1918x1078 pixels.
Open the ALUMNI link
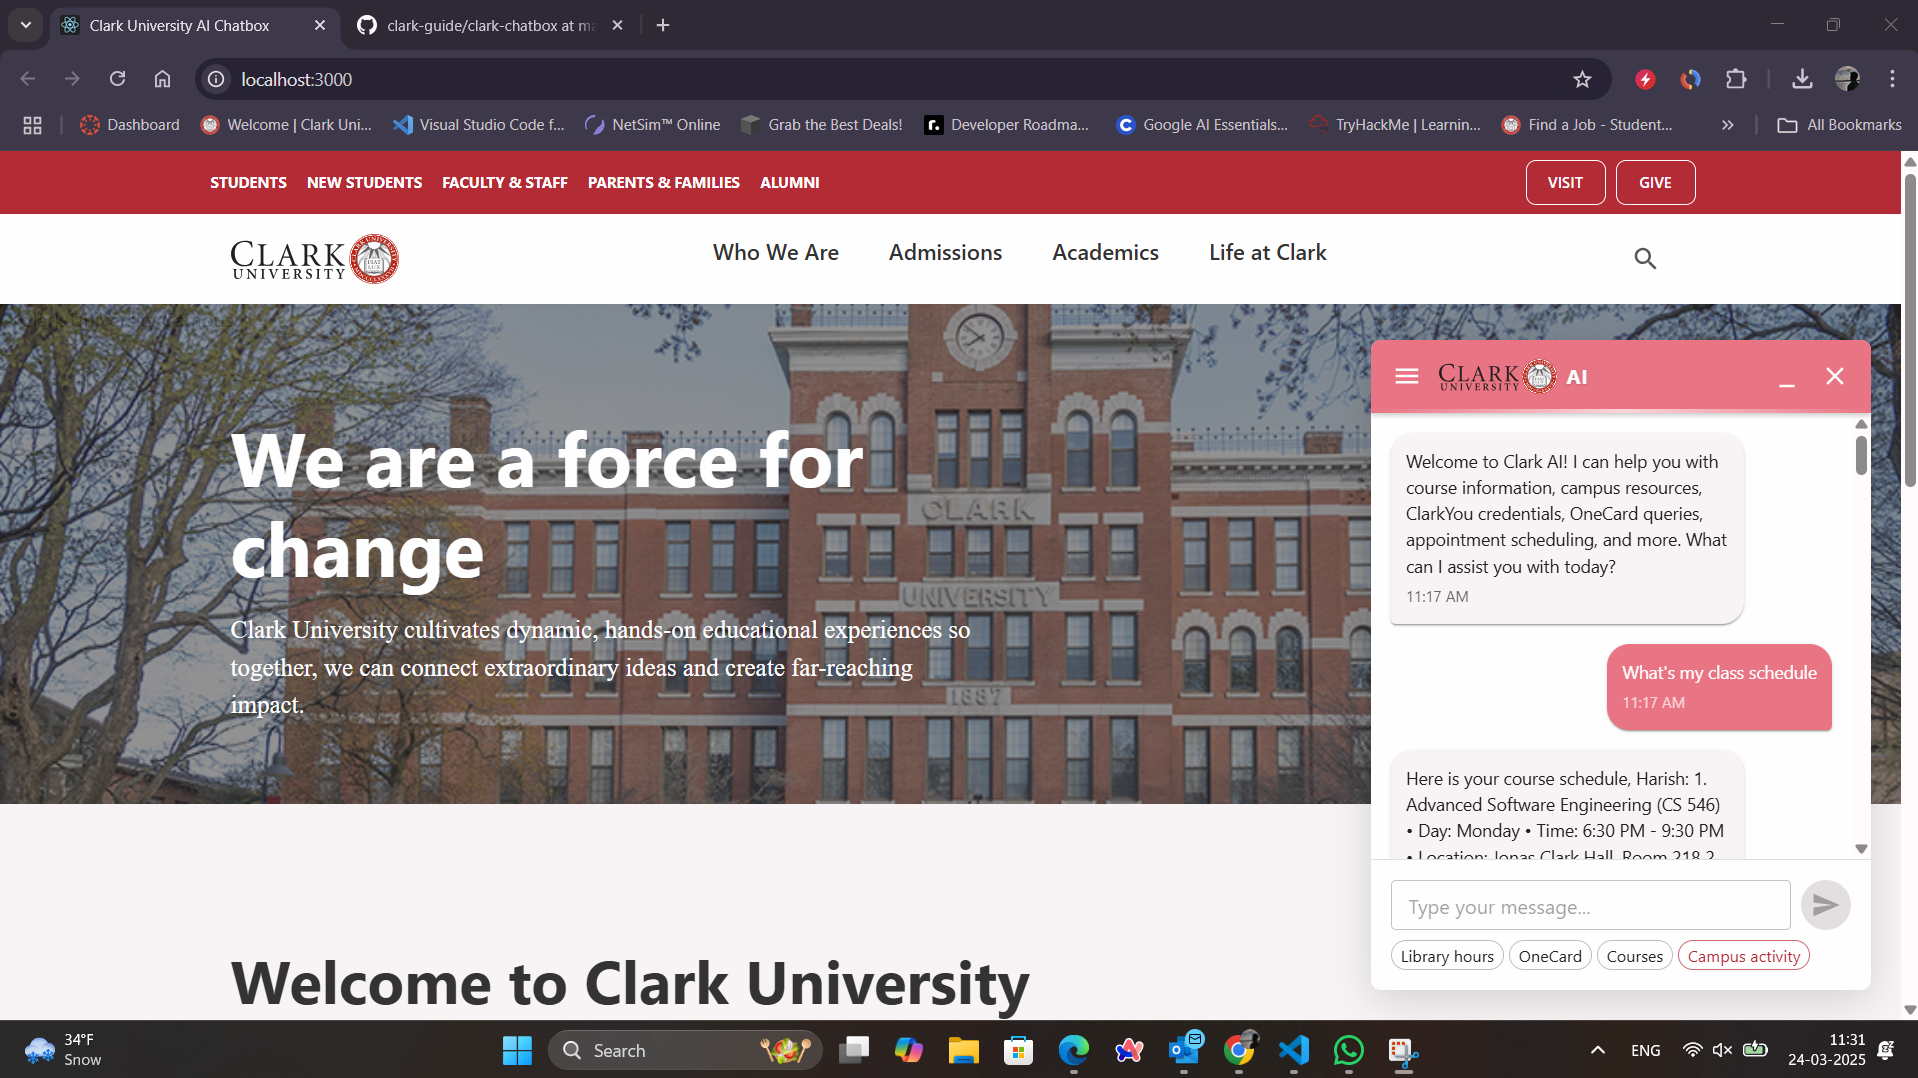point(789,183)
